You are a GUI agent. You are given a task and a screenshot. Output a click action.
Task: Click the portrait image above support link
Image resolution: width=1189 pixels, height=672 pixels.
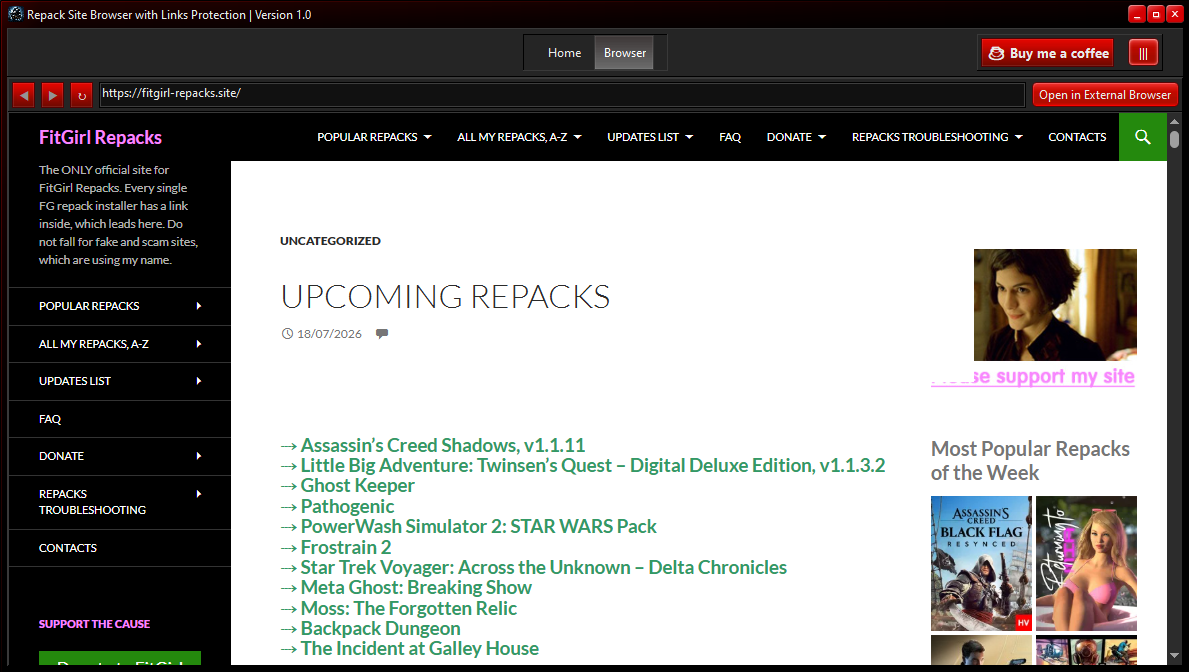coord(1055,305)
